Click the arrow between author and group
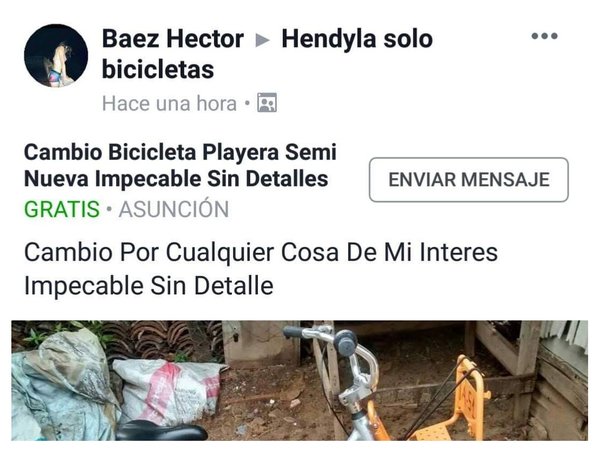Viewport: 600px width, 450px height. (x=262, y=40)
